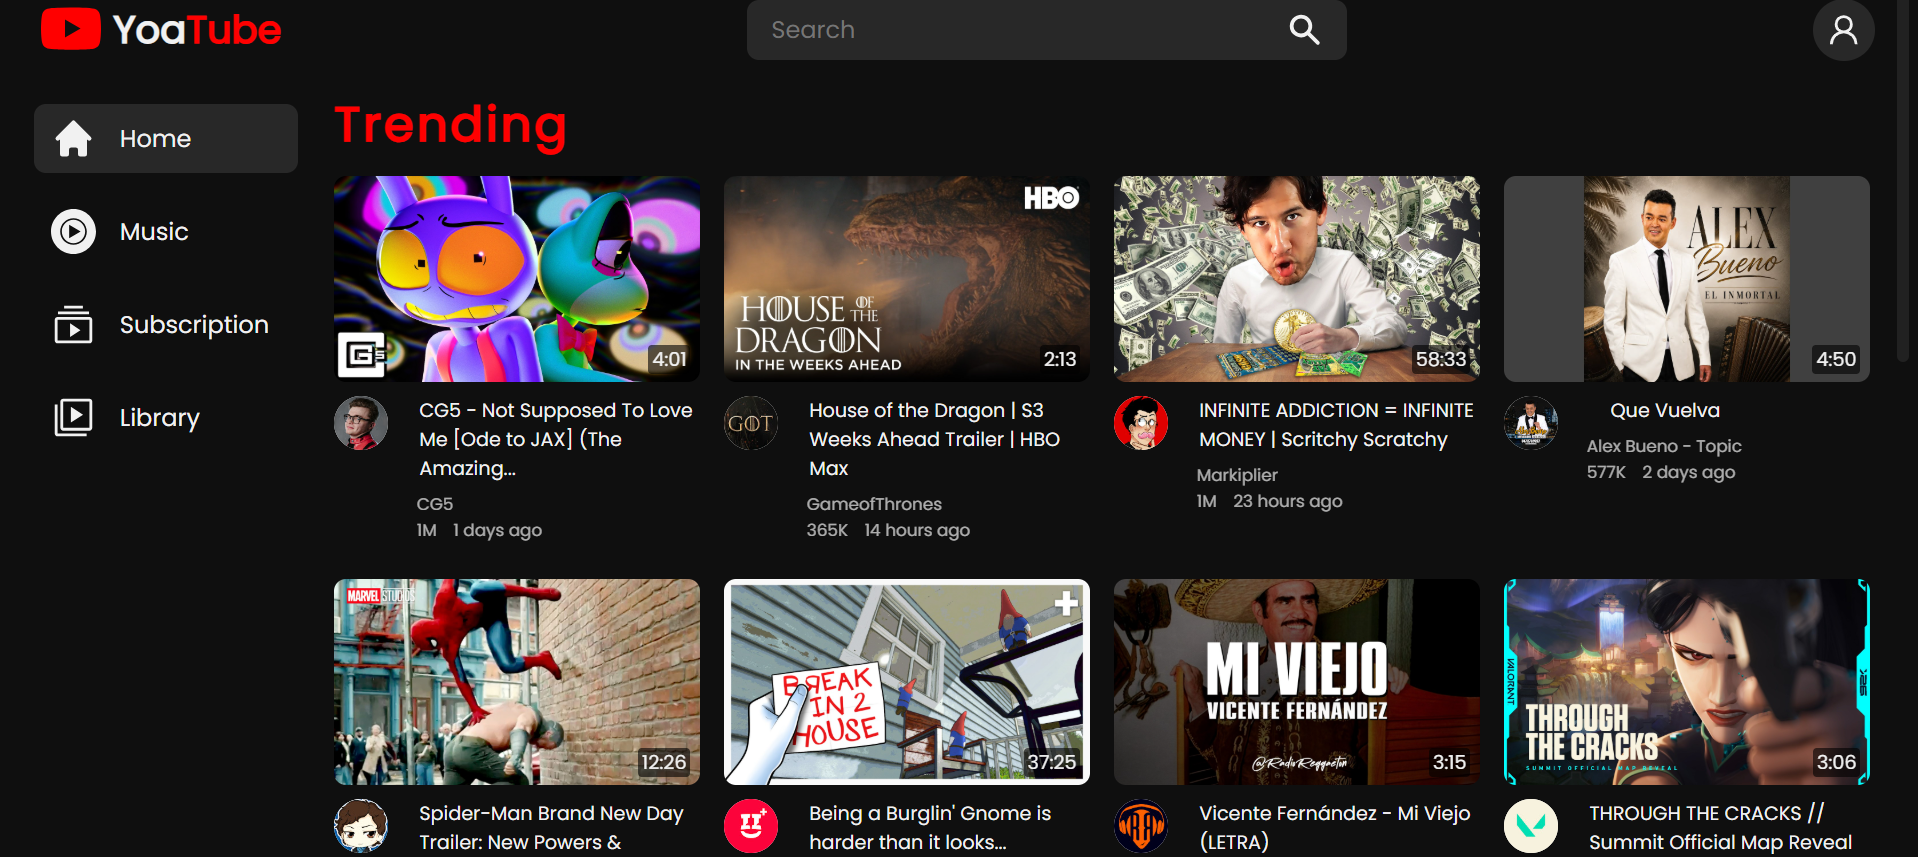The image size is (1918, 857).
Task: Click the Library sidebar icon
Action: pos(73,417)
